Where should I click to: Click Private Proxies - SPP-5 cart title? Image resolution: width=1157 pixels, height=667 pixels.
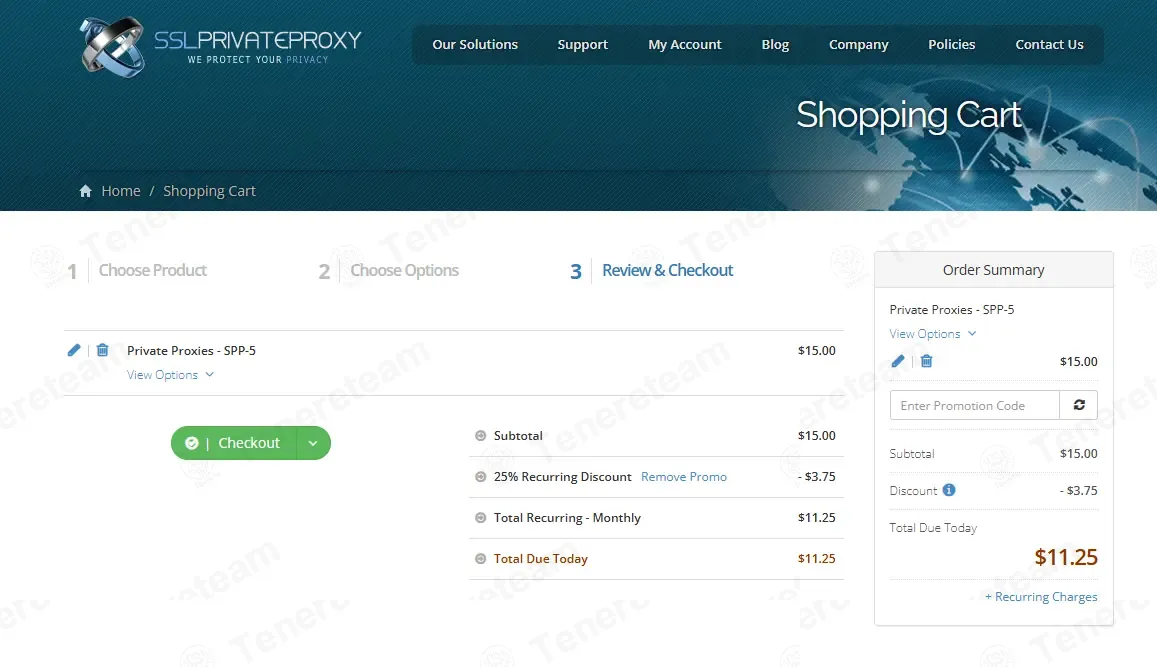click(191, 350)
